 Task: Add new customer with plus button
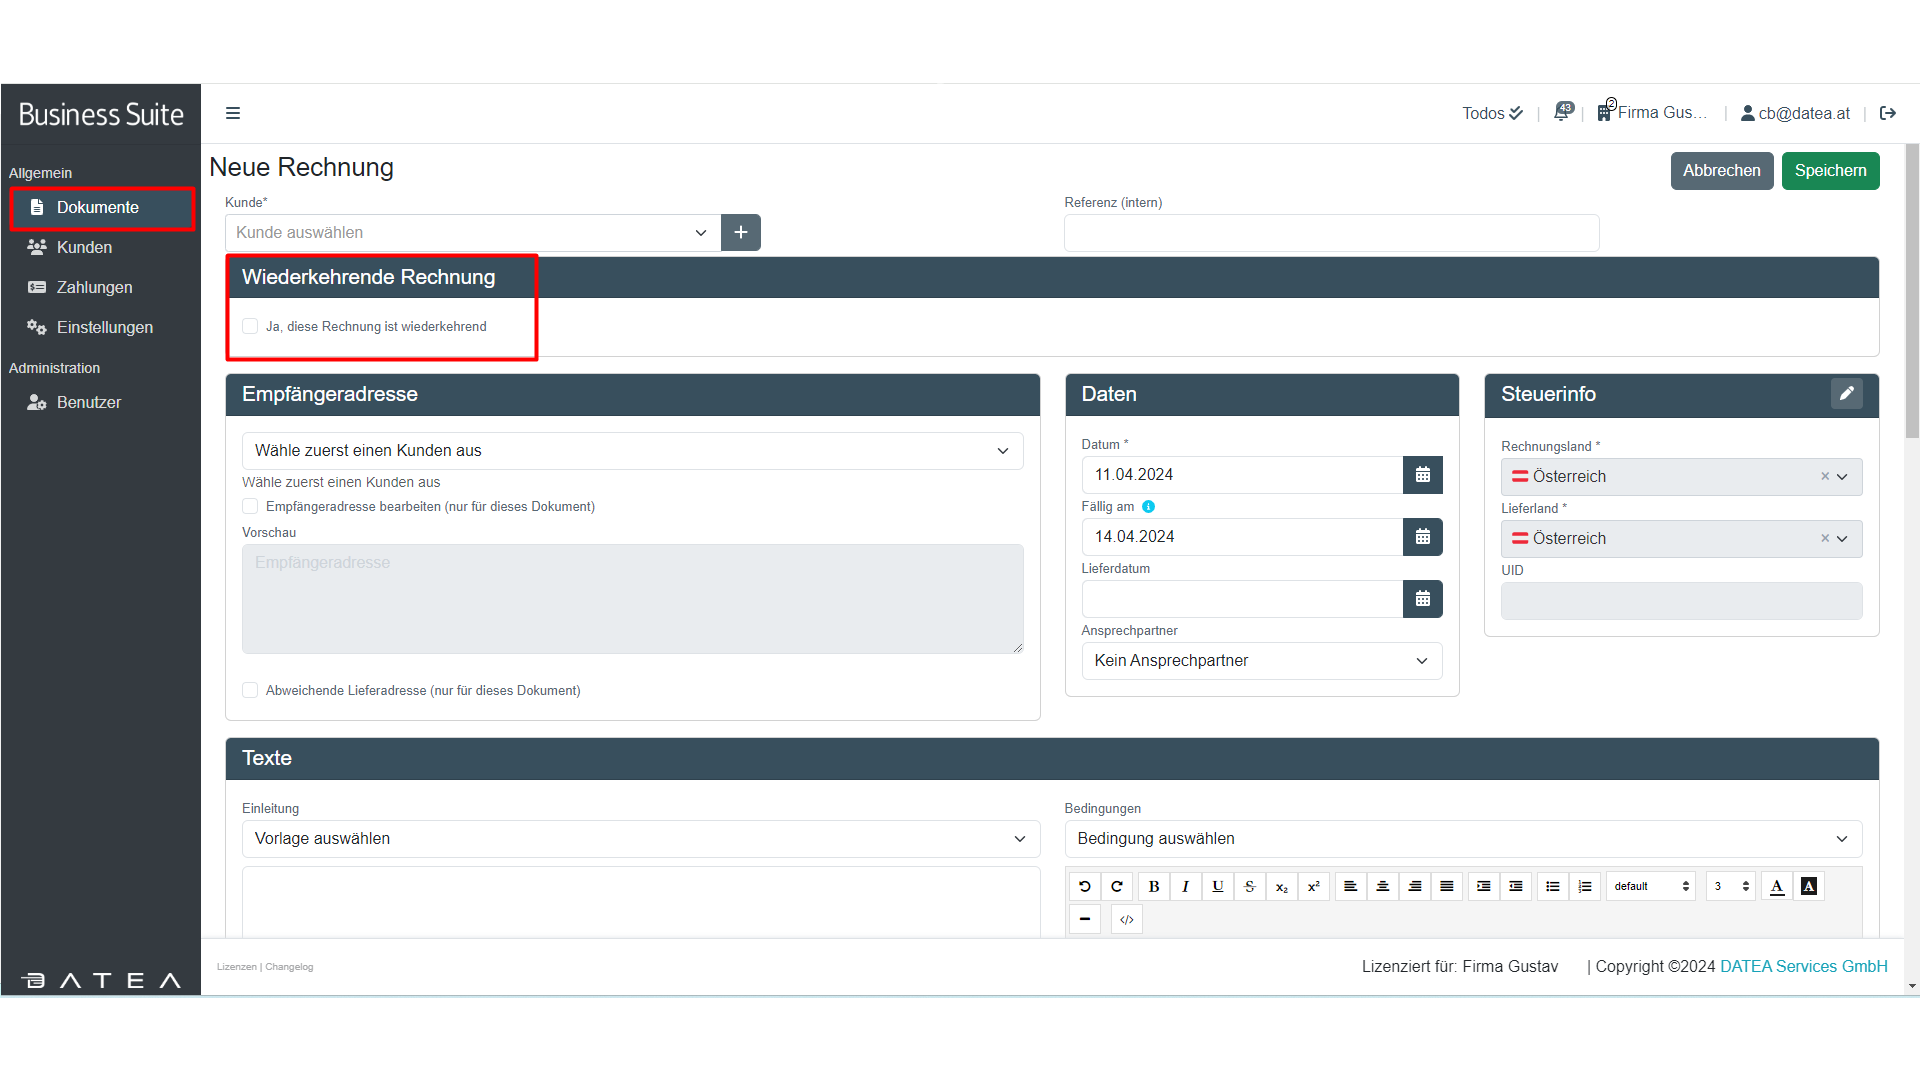pyautogui.click(x=740, y=232)
